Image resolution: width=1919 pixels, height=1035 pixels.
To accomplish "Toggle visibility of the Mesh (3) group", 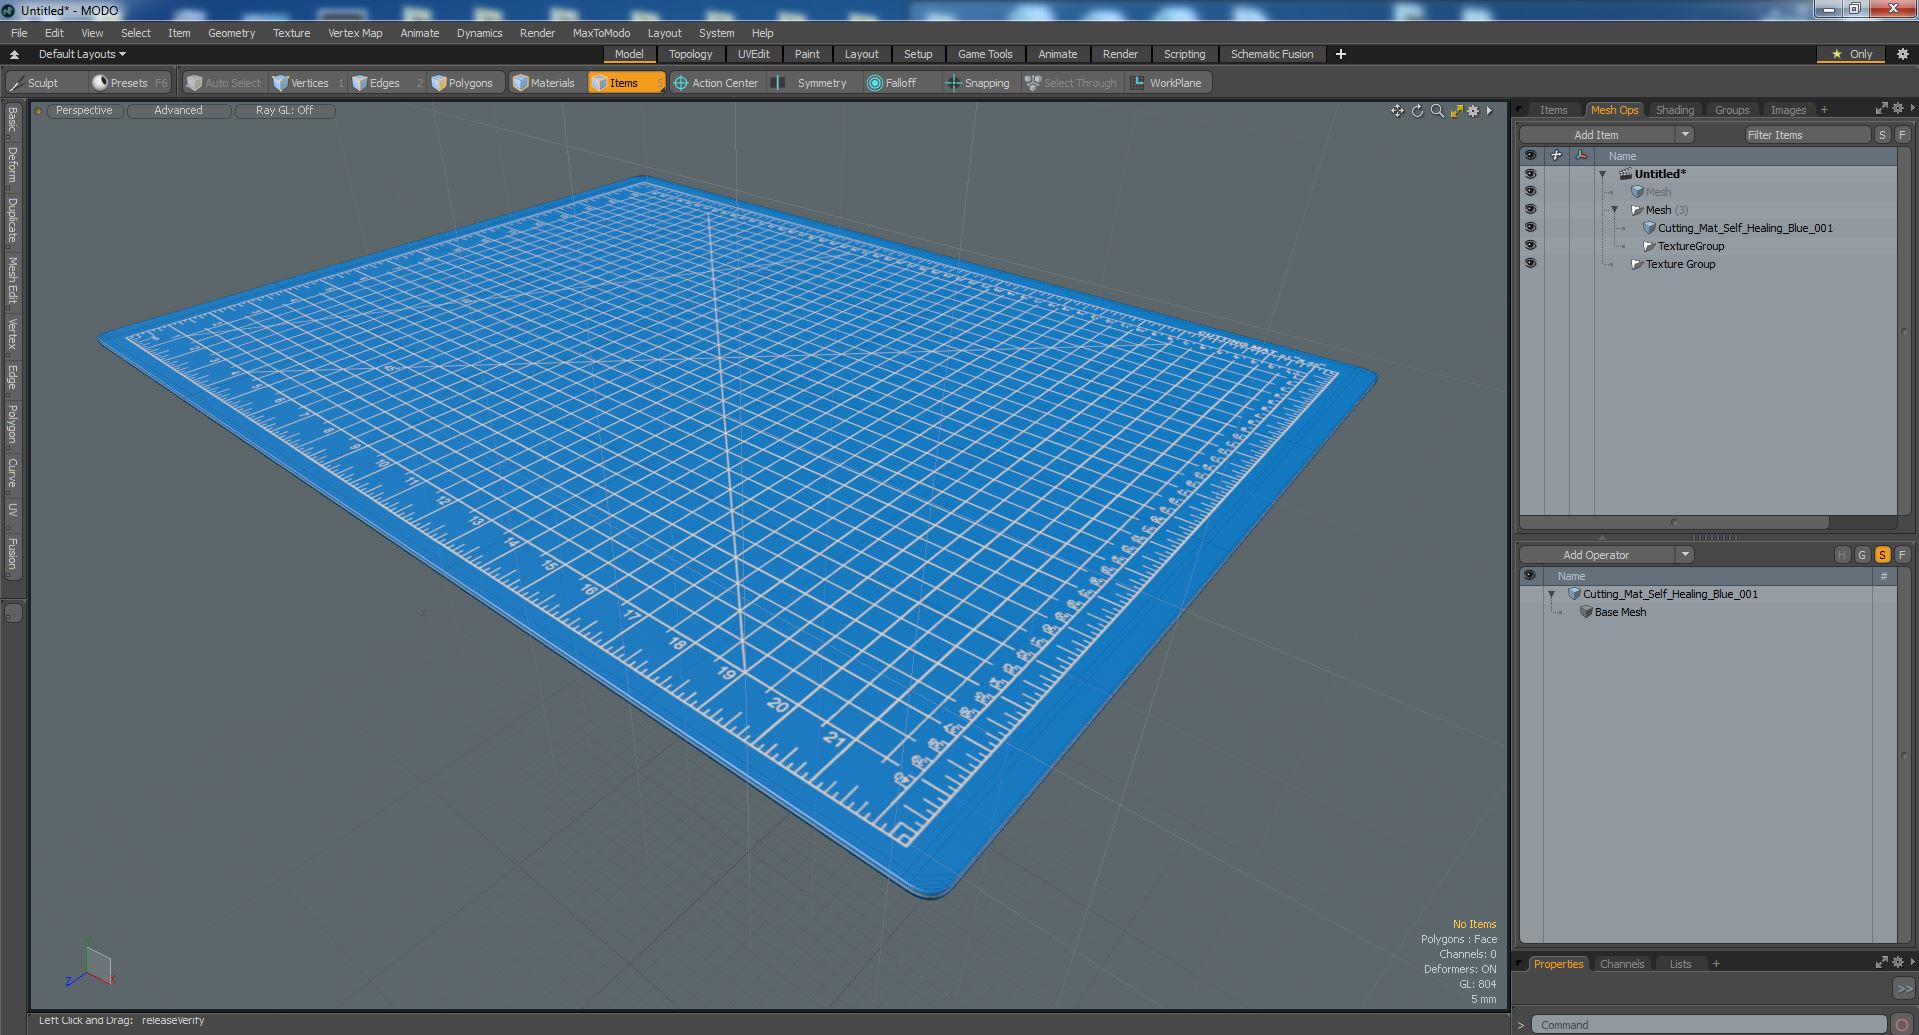I will 1530,209.
